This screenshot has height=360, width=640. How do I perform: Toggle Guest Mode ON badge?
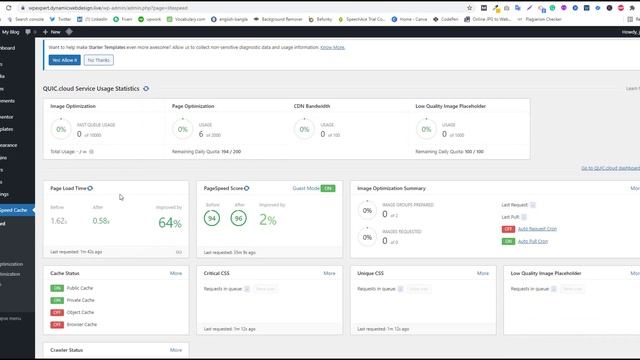tap(328, 188)
